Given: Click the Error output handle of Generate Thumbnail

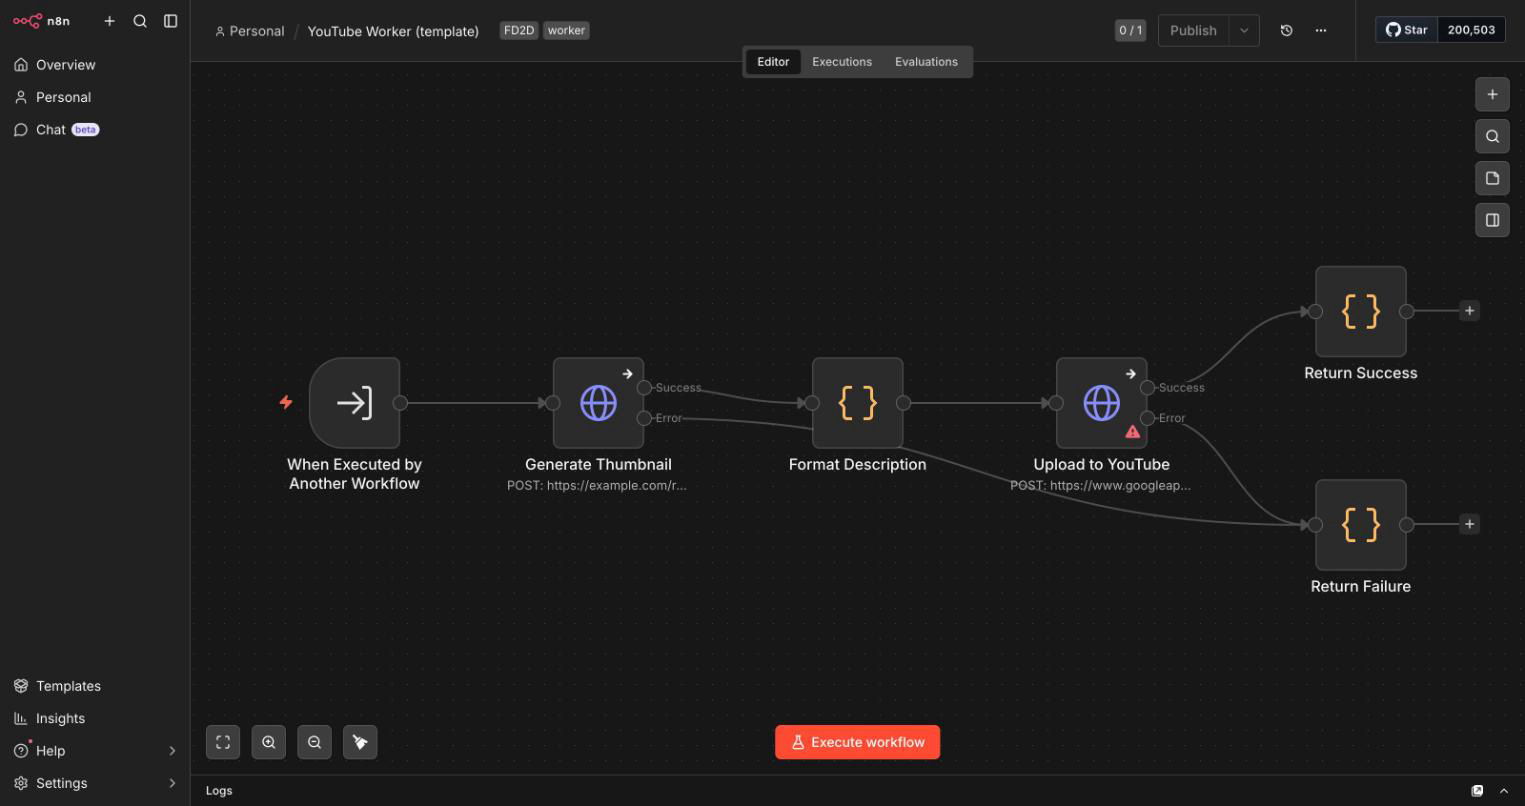Looking at the screenshot, I should click(x=644, y=418).
